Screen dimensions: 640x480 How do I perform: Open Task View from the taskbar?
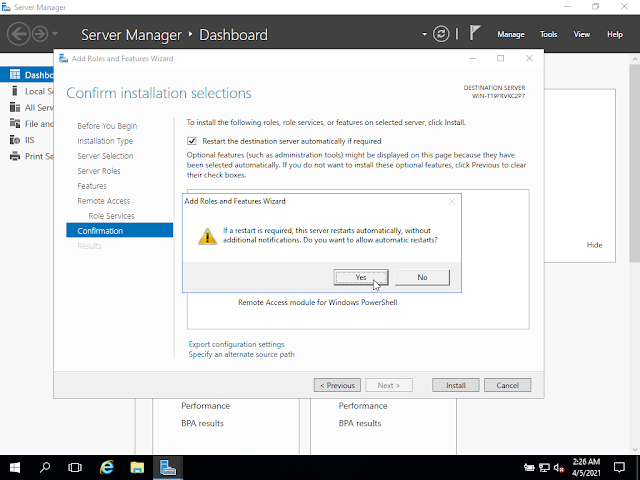tap(75, 468)
